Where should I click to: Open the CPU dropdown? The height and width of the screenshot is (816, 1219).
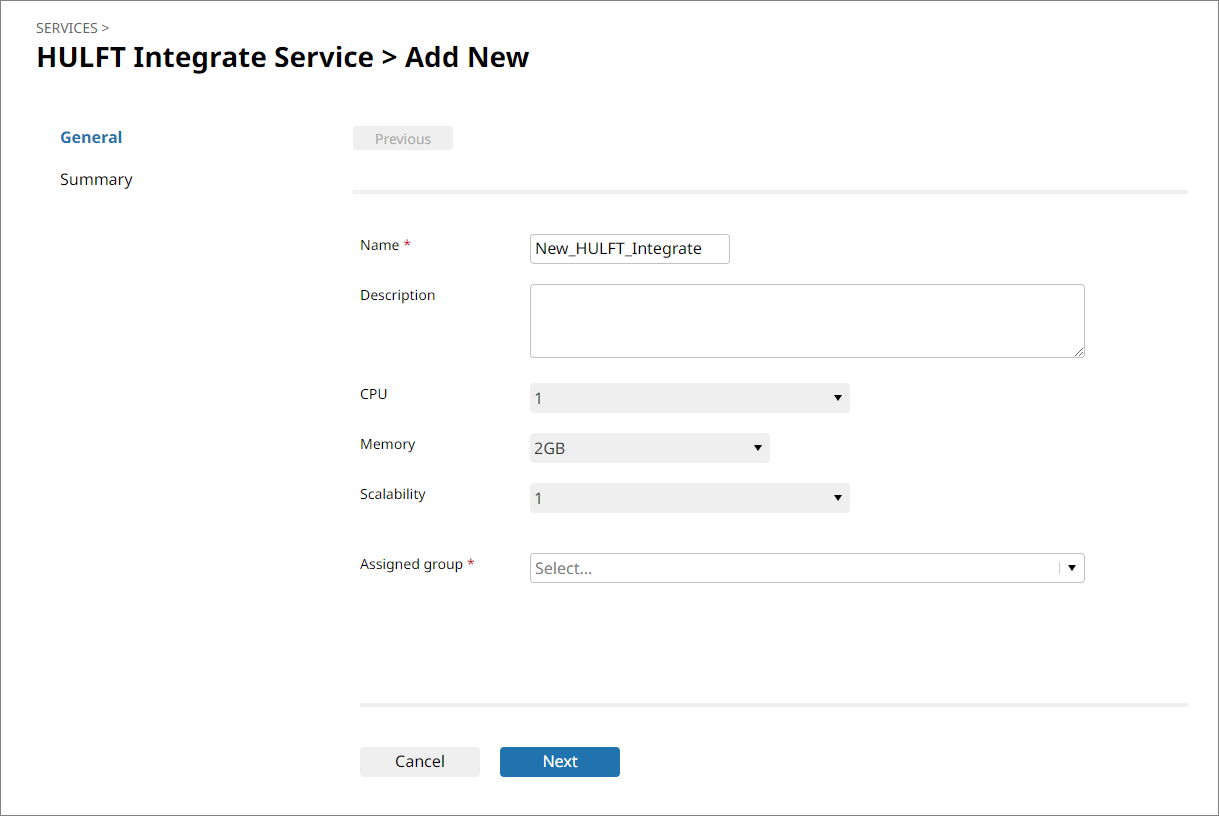[689, 398]
